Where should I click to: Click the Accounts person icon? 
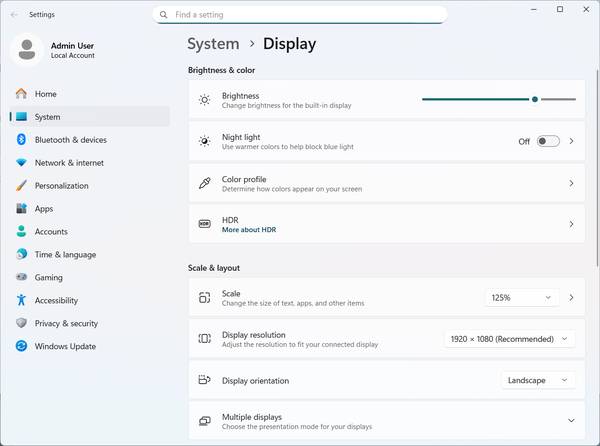point(21,231)
